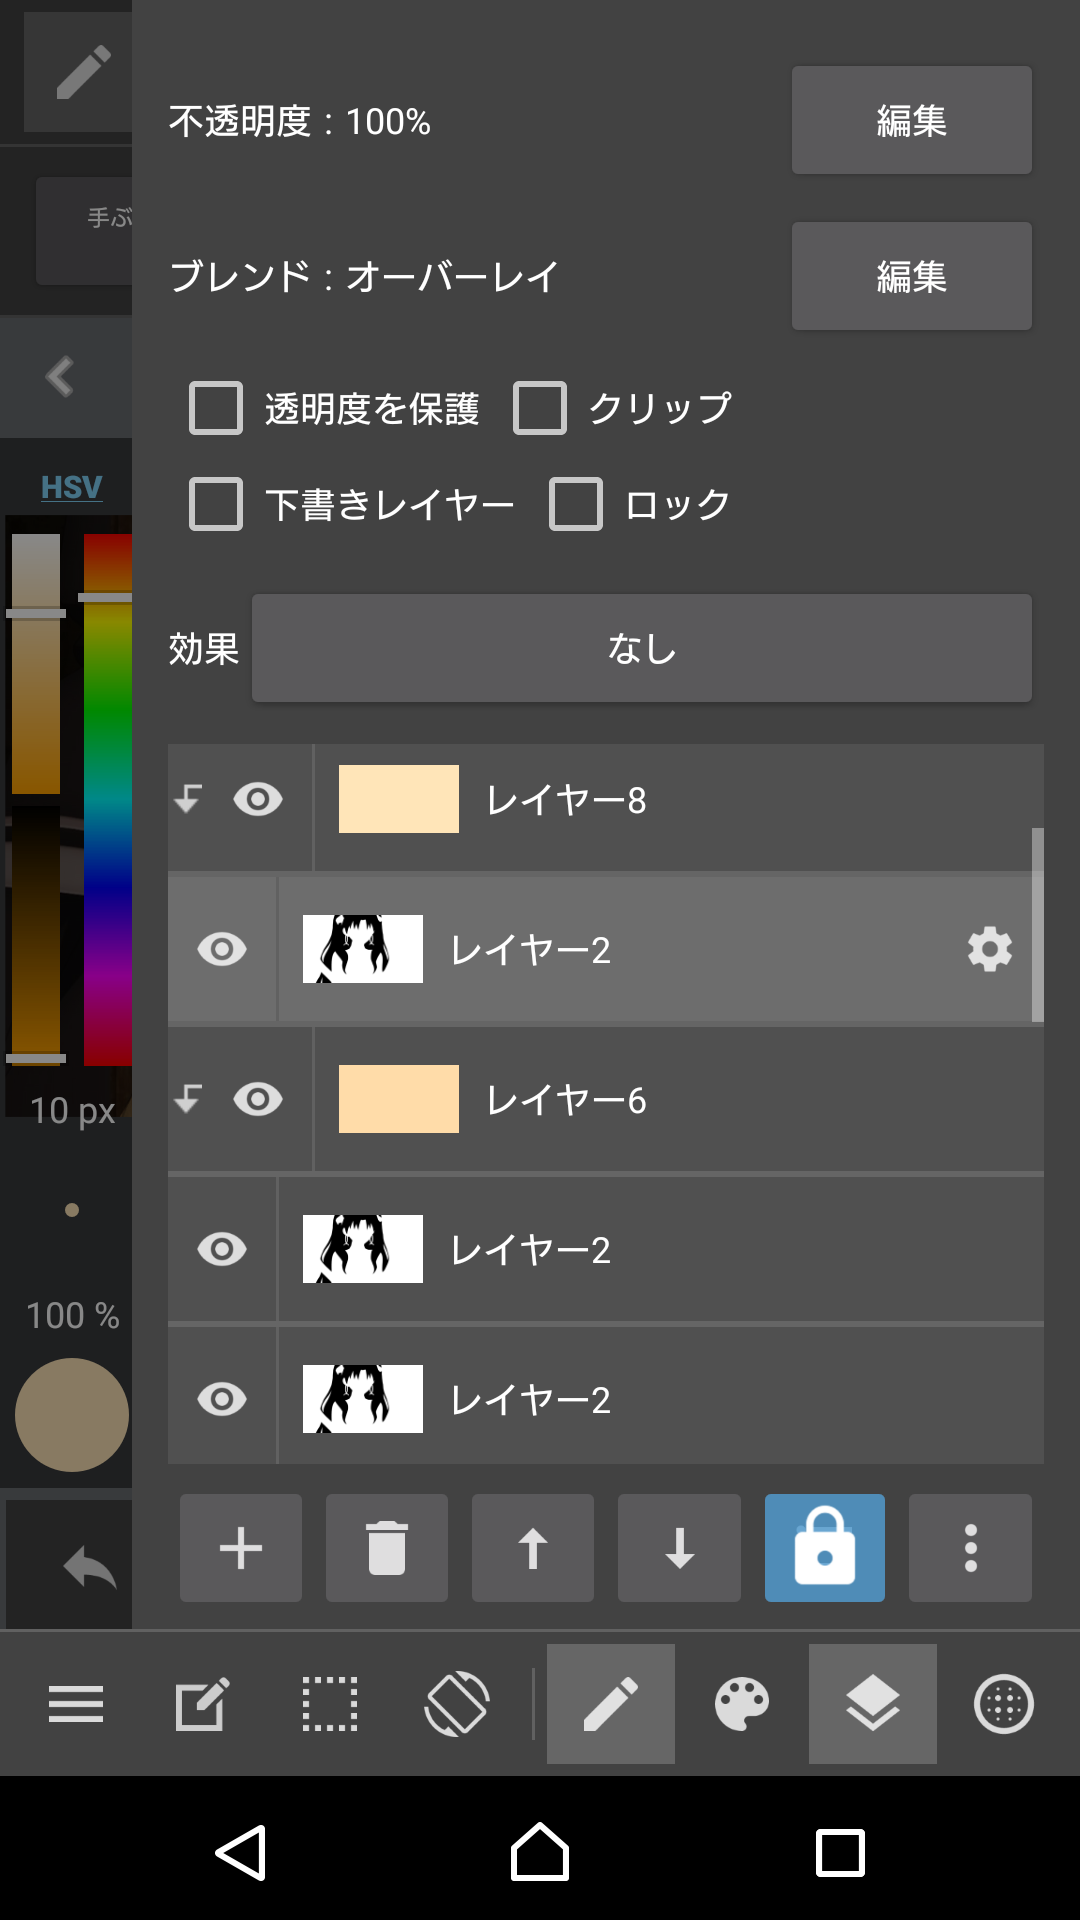Collapse side panel with left chevron

[60, 377]
